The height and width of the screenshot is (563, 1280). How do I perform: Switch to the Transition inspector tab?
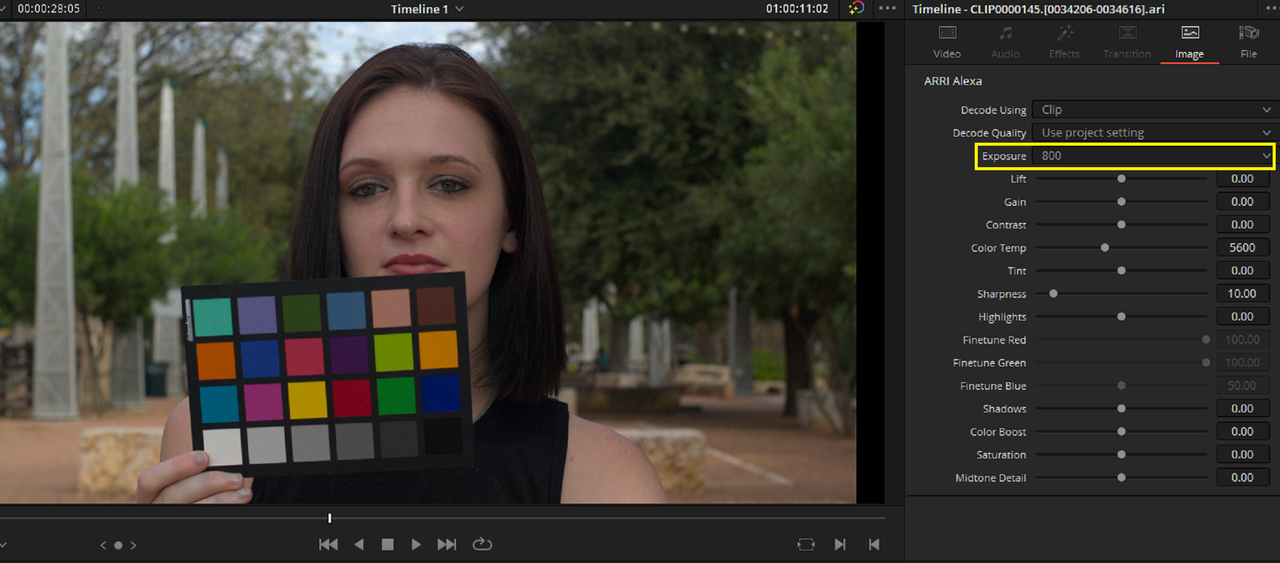coord(1127,43)
